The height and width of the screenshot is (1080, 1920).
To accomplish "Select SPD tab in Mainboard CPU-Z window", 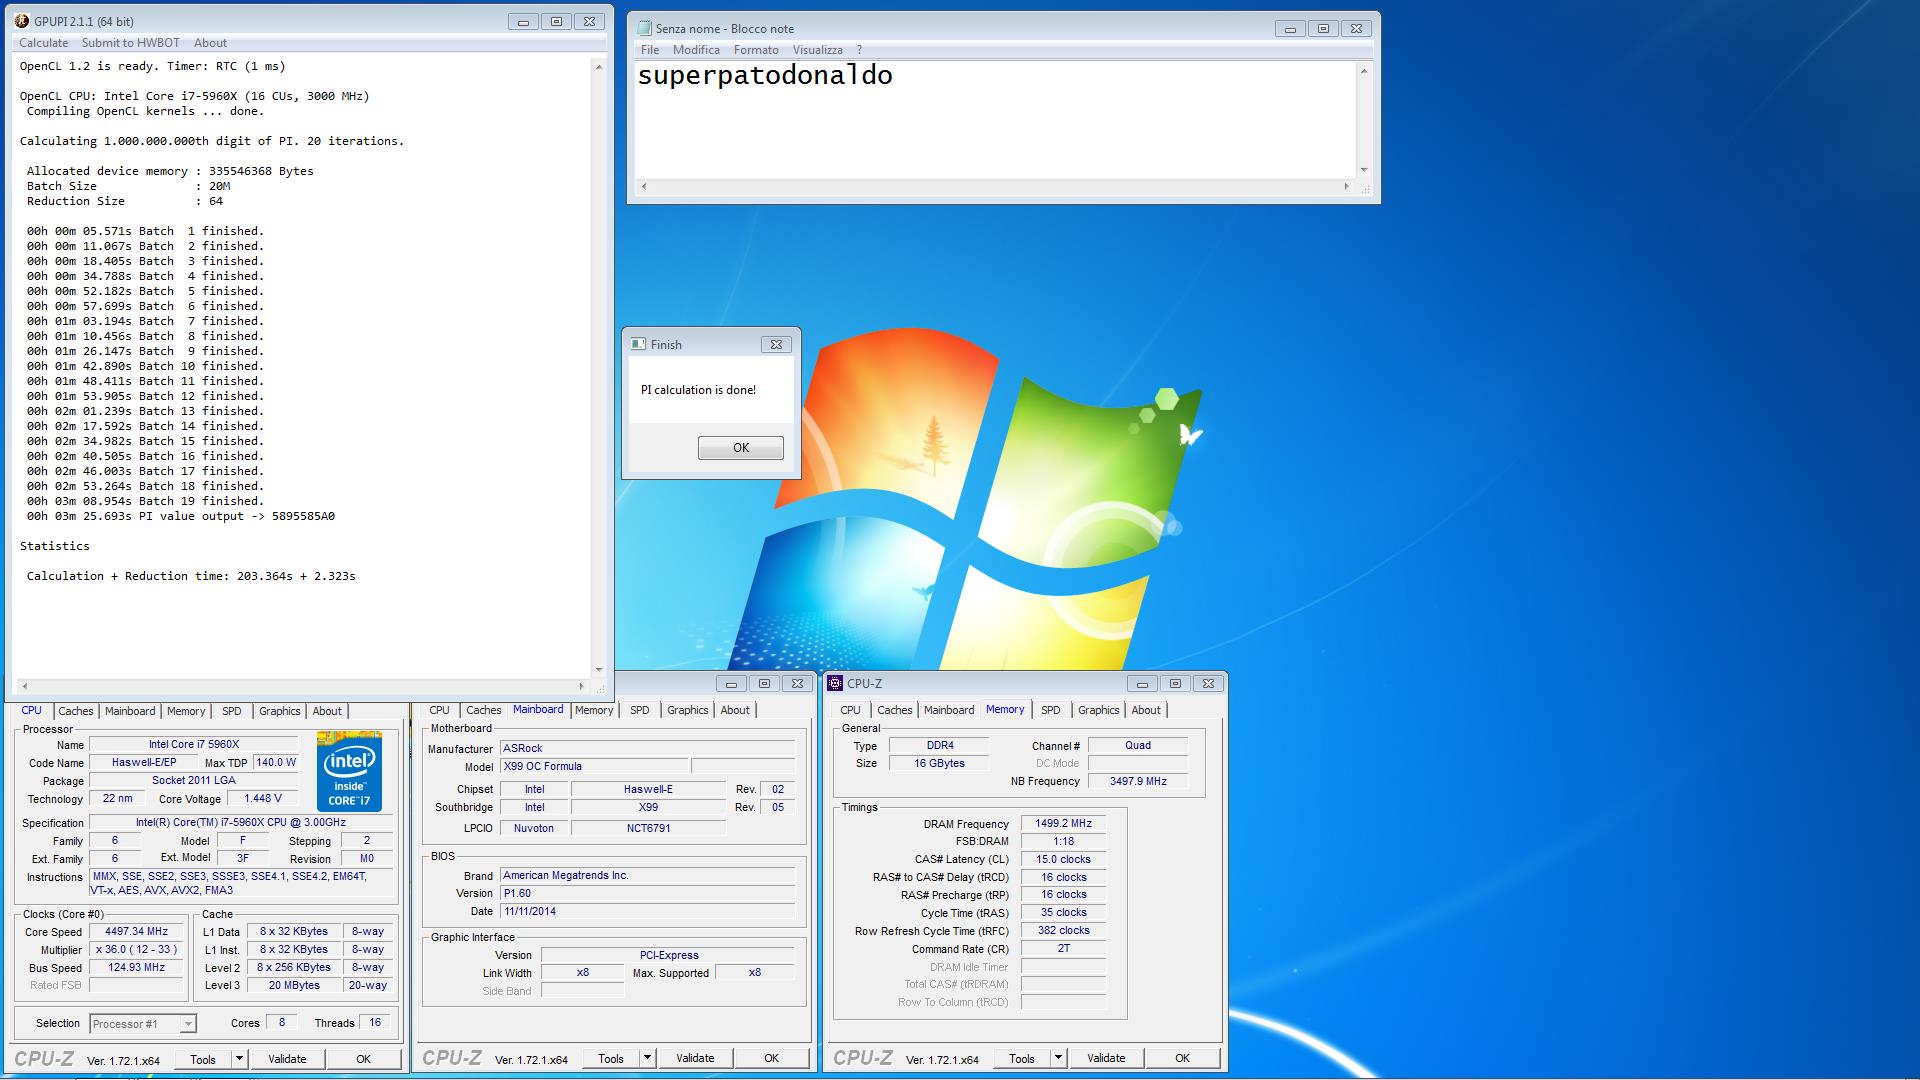I will click(640, 710).
